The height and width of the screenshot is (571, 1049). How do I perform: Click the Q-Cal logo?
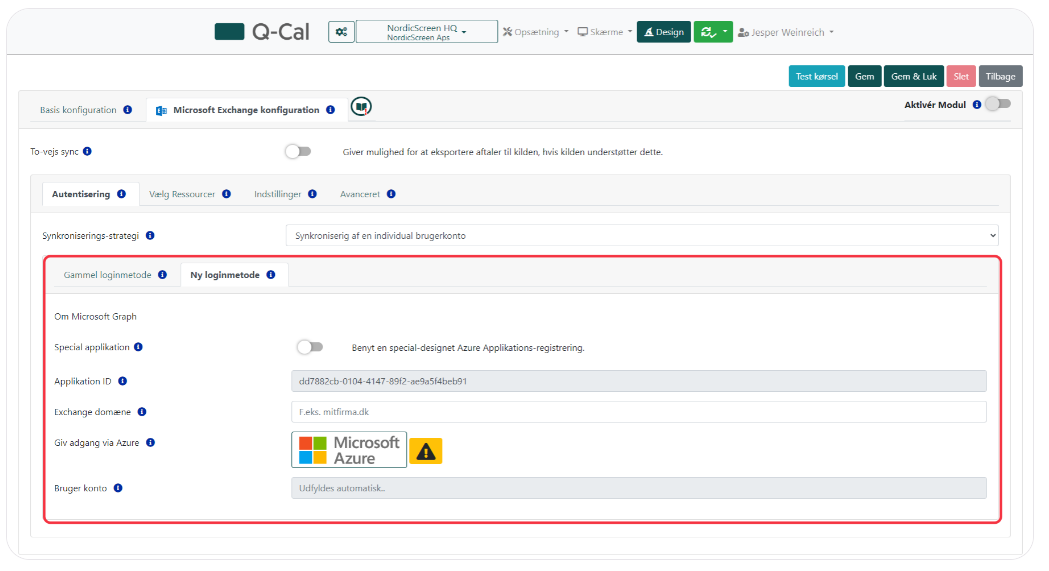(x=262, y=31)
